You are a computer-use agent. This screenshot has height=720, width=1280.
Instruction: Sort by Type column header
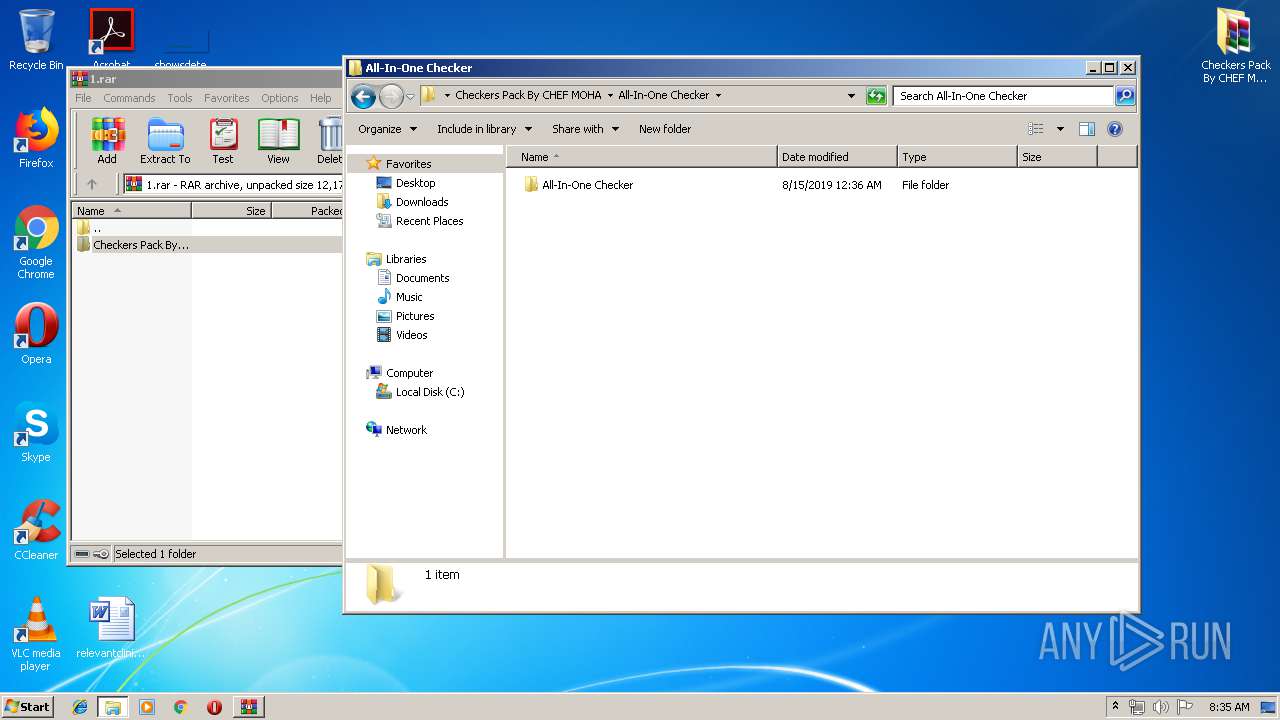tap(957, 157)
